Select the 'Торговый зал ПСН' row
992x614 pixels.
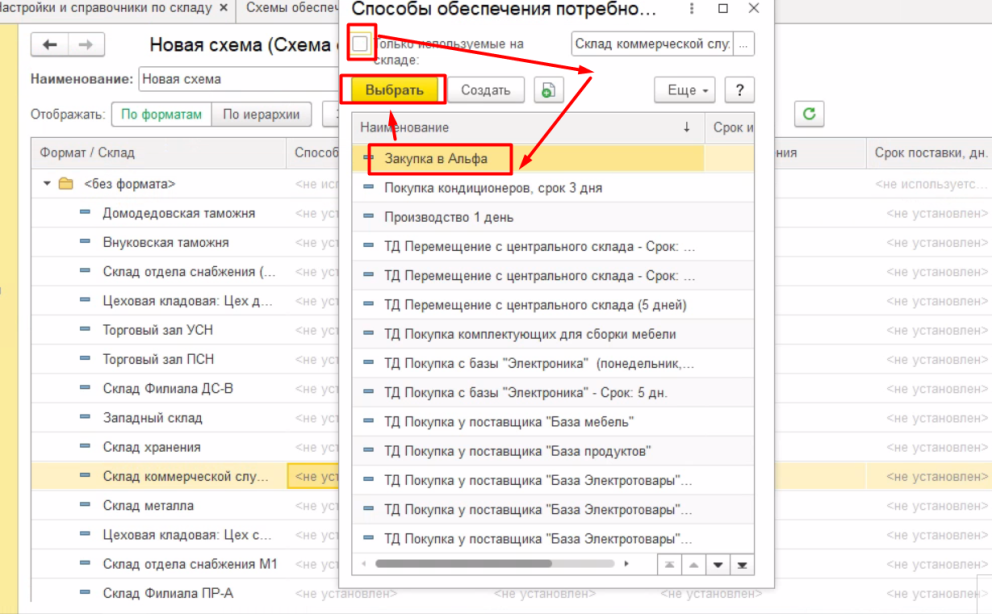click(x=158, y=359)
